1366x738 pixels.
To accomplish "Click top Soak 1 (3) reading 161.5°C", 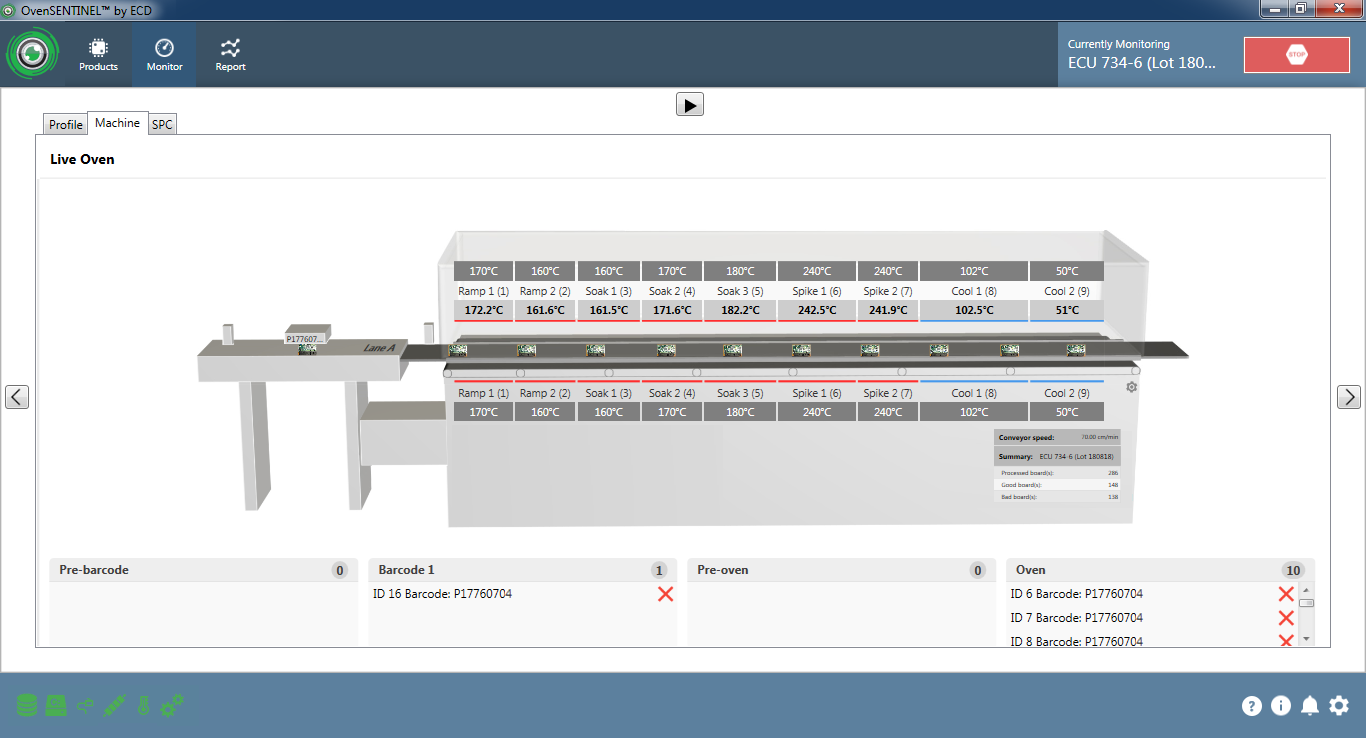I will coord(609,310).
